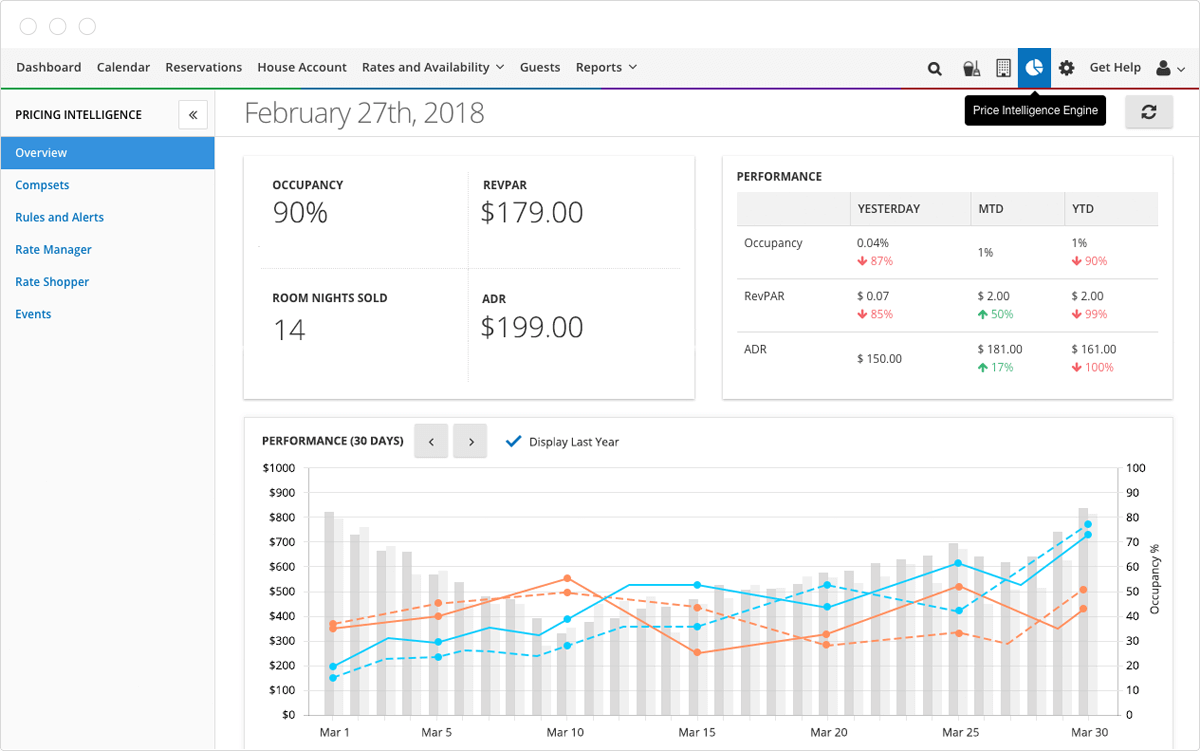Viewport: 1200px width, 751px height.
Task: Click the refresh button
Action: click(x=1149, y=112)
